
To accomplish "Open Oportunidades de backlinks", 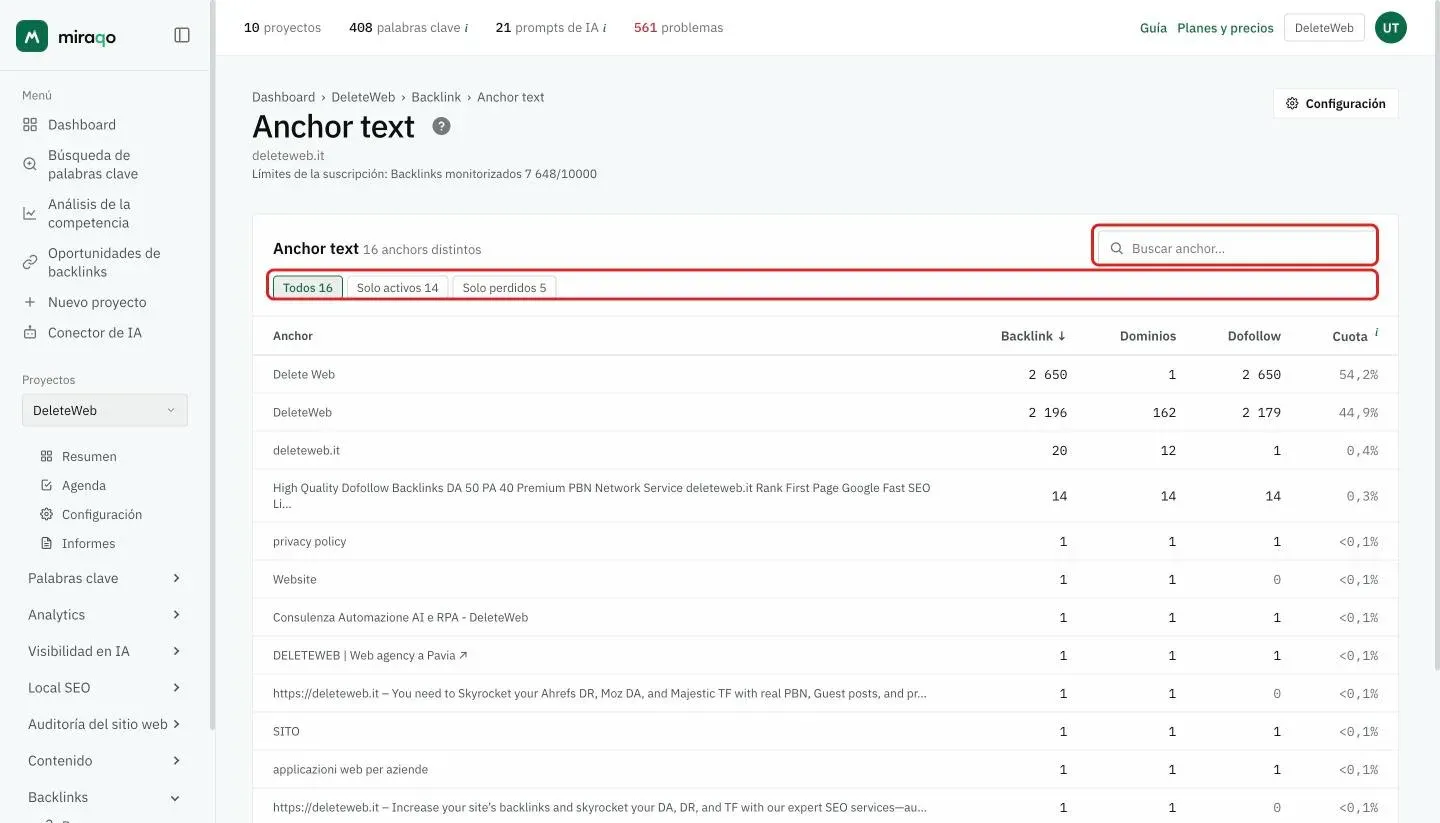I will click(104, 262).
